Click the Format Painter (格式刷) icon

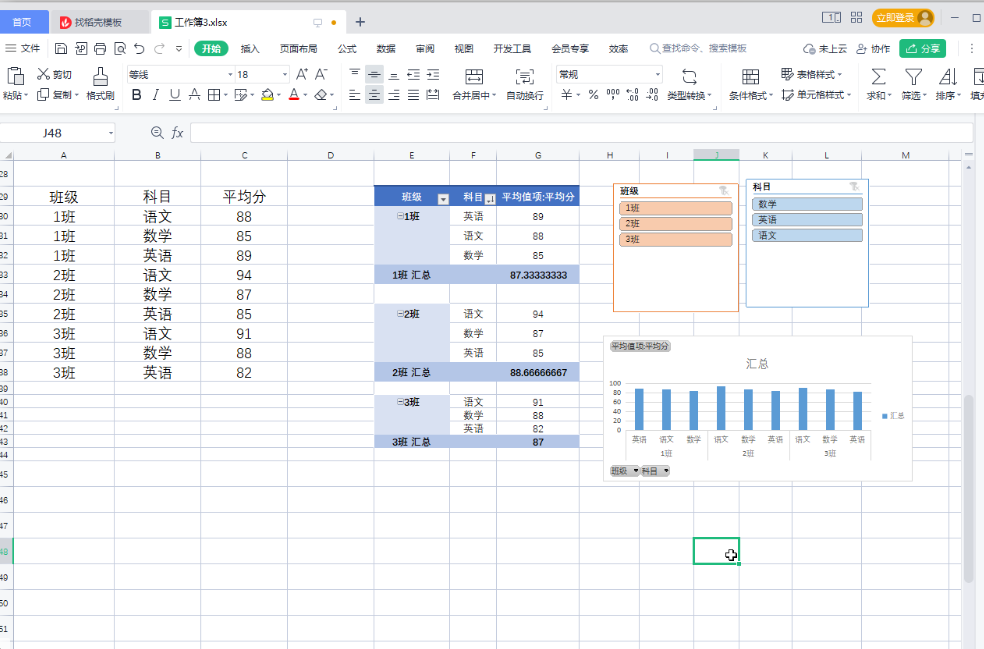[100, 76]
